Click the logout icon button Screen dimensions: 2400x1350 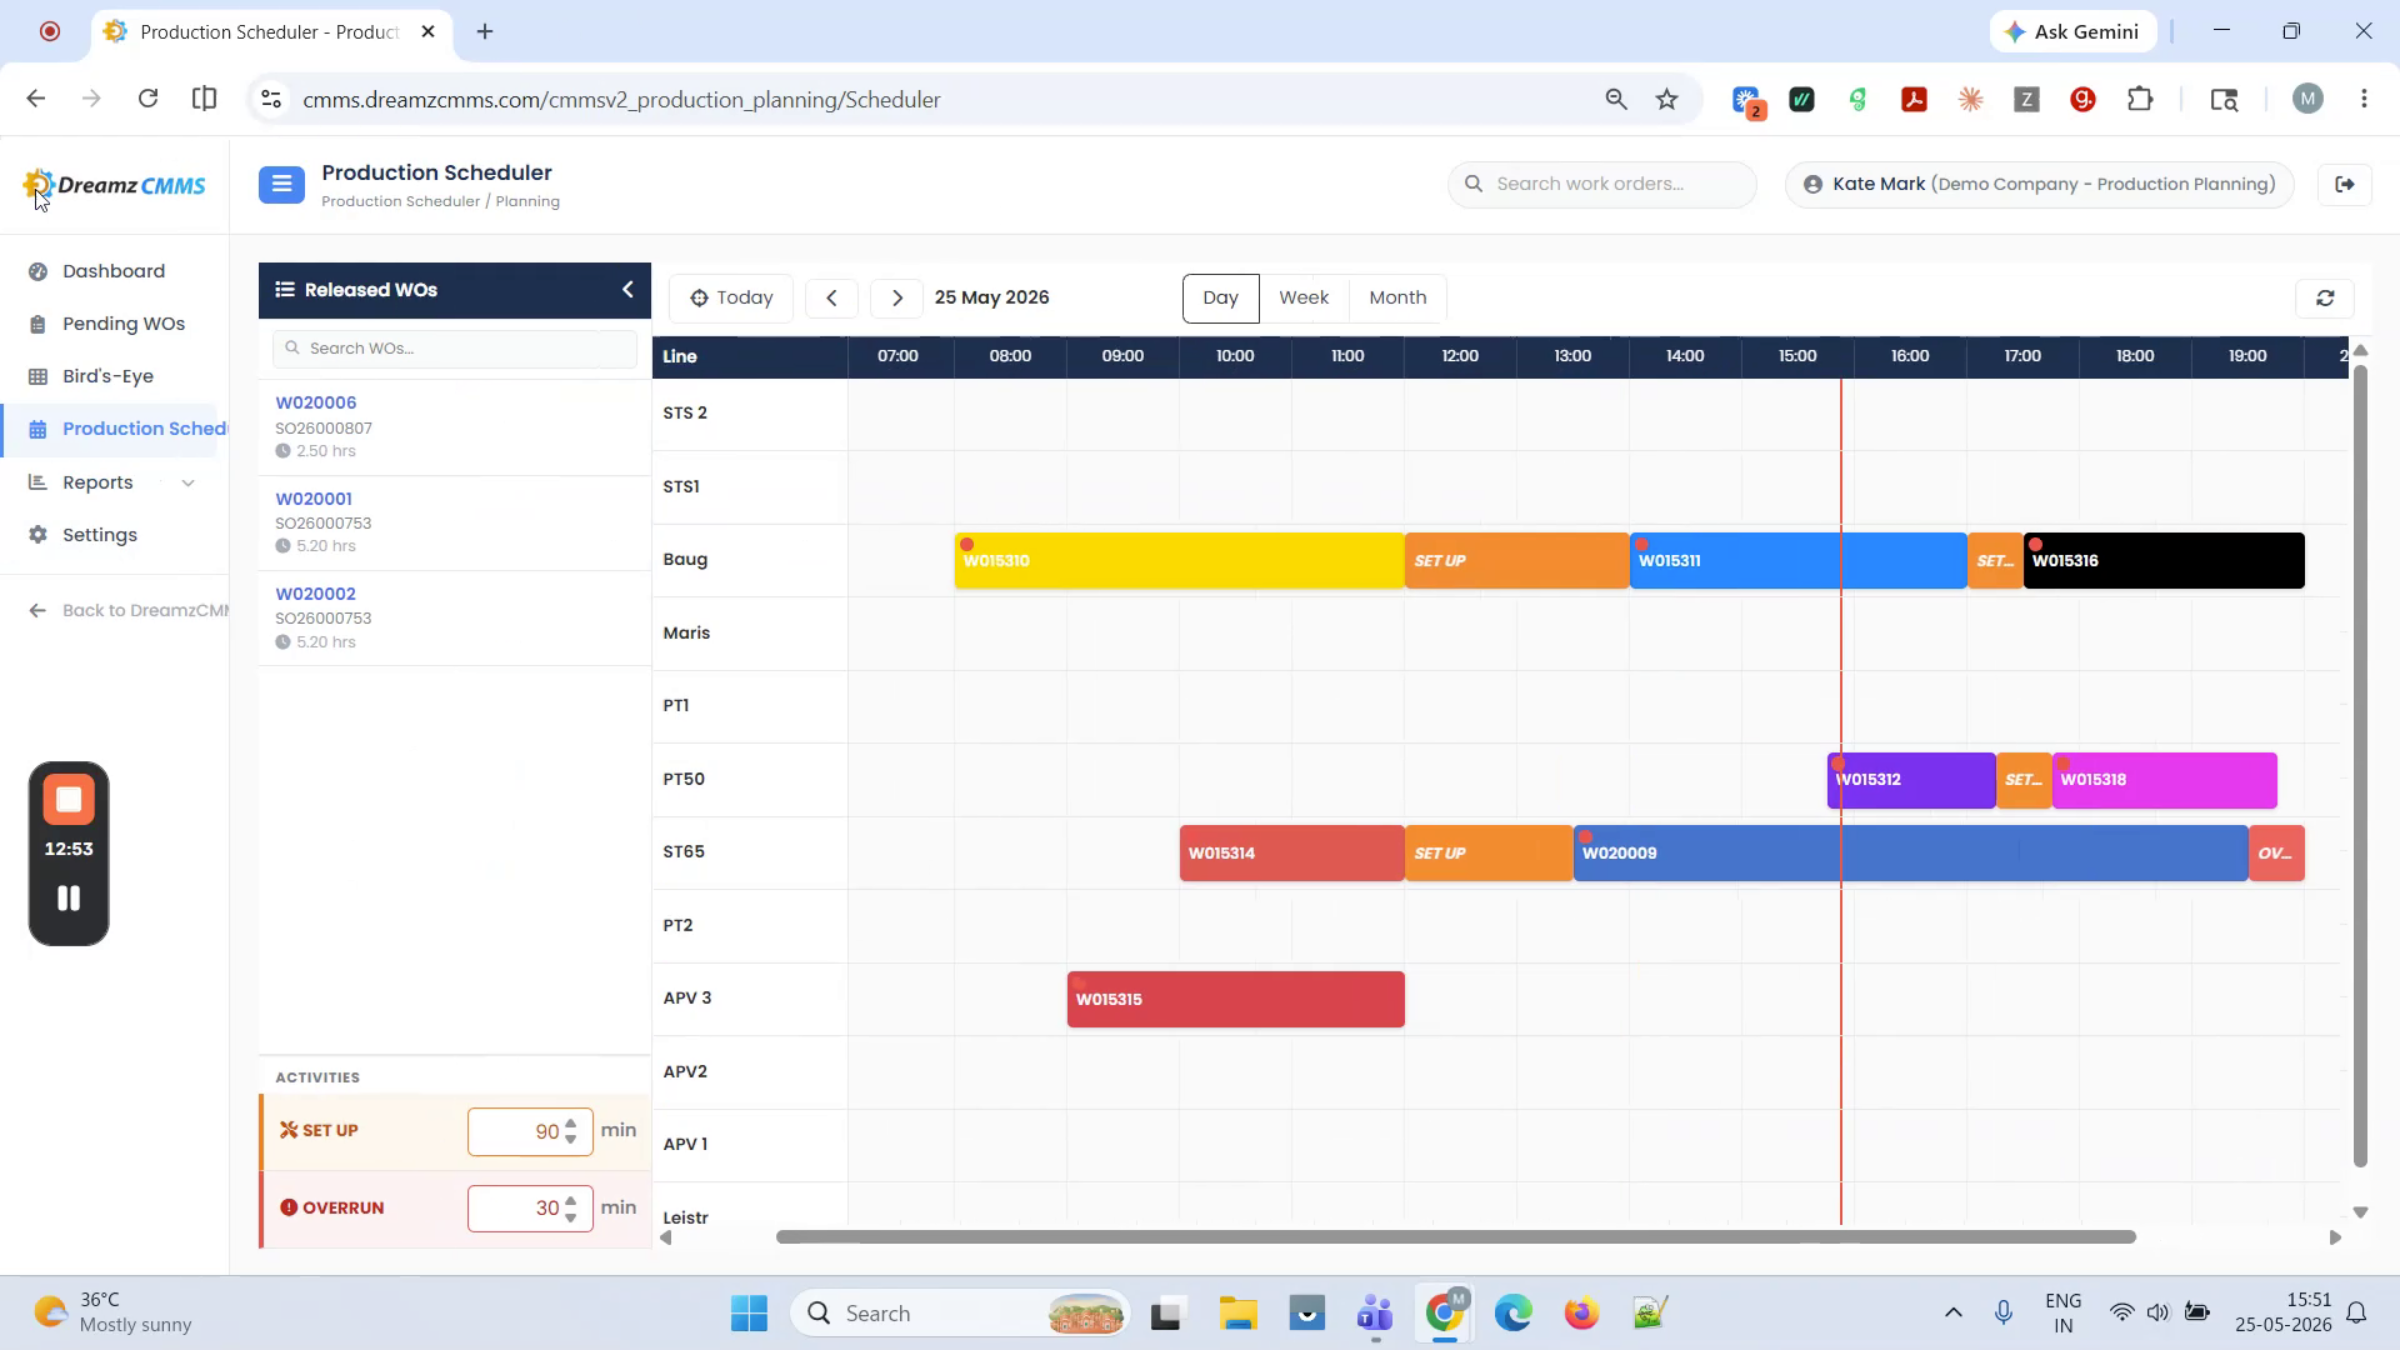coord(2345,184)
